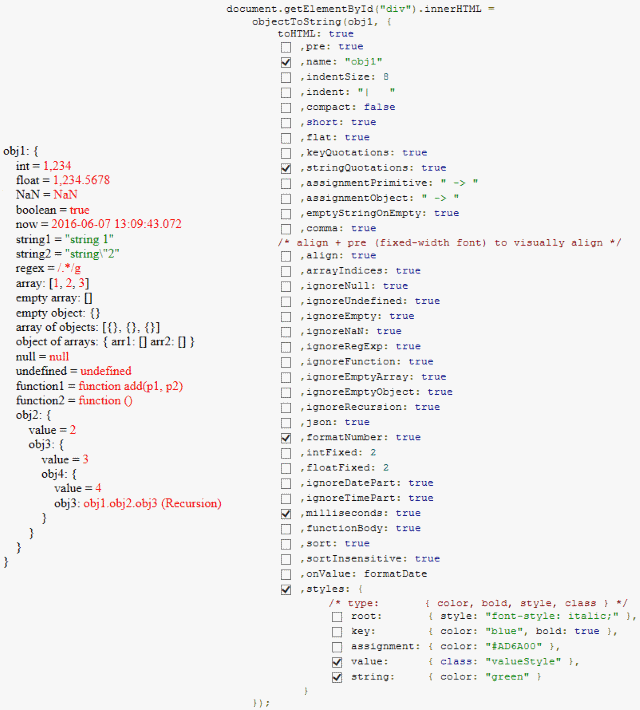The image size is (640, 710).
Task: Uncheck the string style checkbox
Action: [337, 677]
